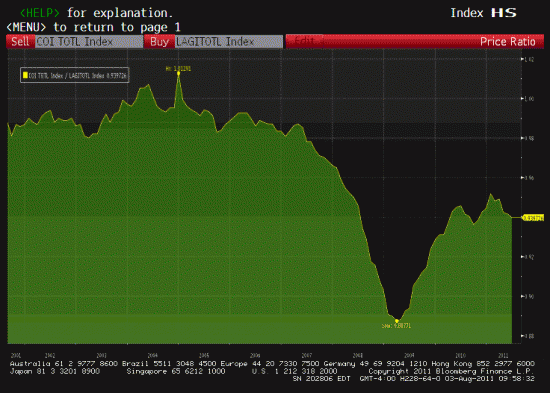Click the yellow low point marker dot
The height and width of the screenshot is (393, 550).
pos(397,321)
